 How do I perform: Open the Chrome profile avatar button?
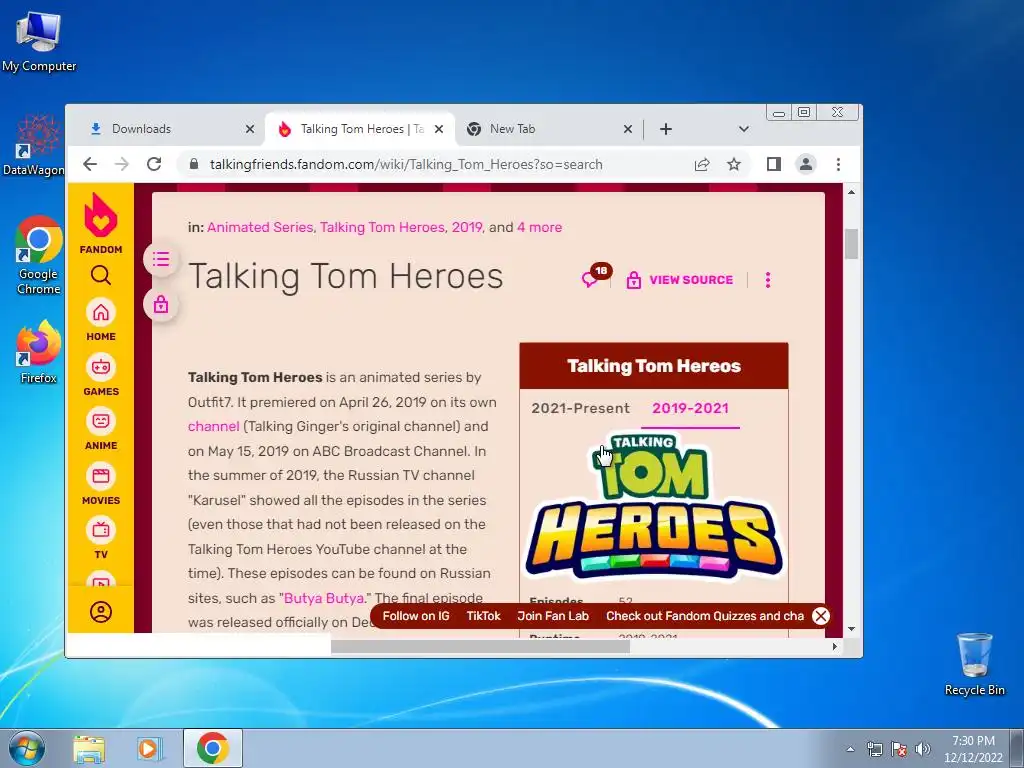(806, 164)
